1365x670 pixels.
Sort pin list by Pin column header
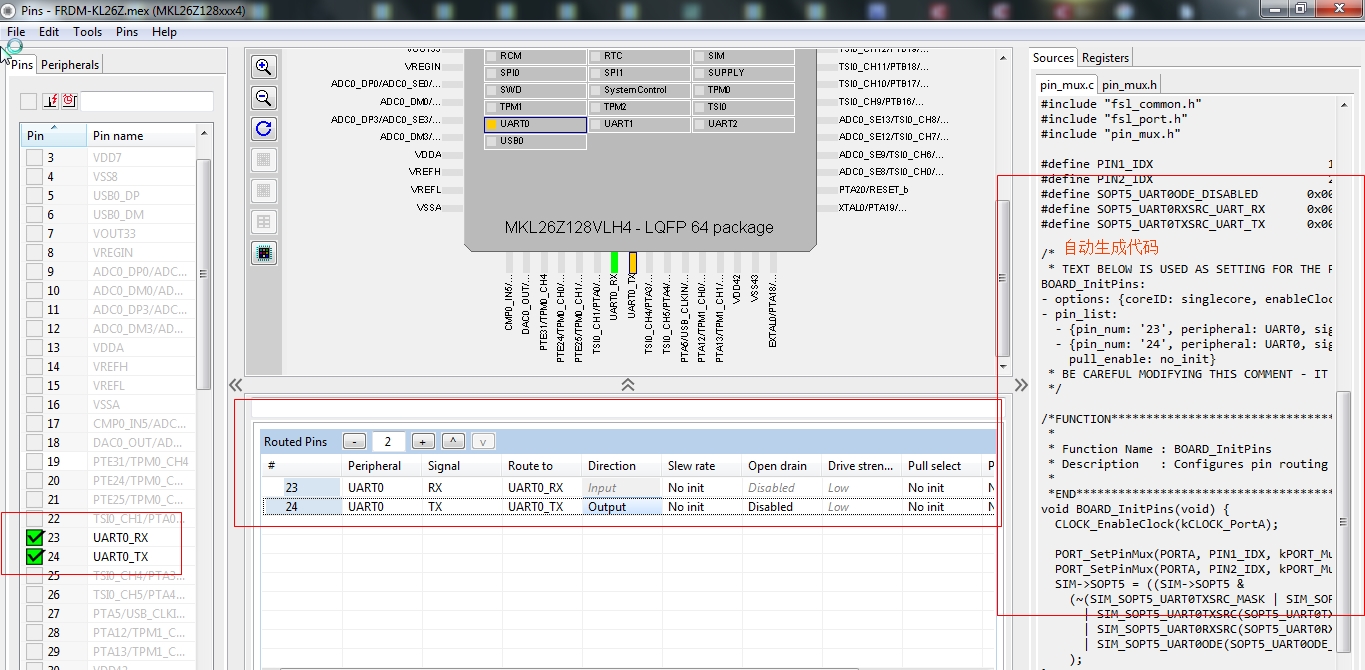click(x=52, y=135)
